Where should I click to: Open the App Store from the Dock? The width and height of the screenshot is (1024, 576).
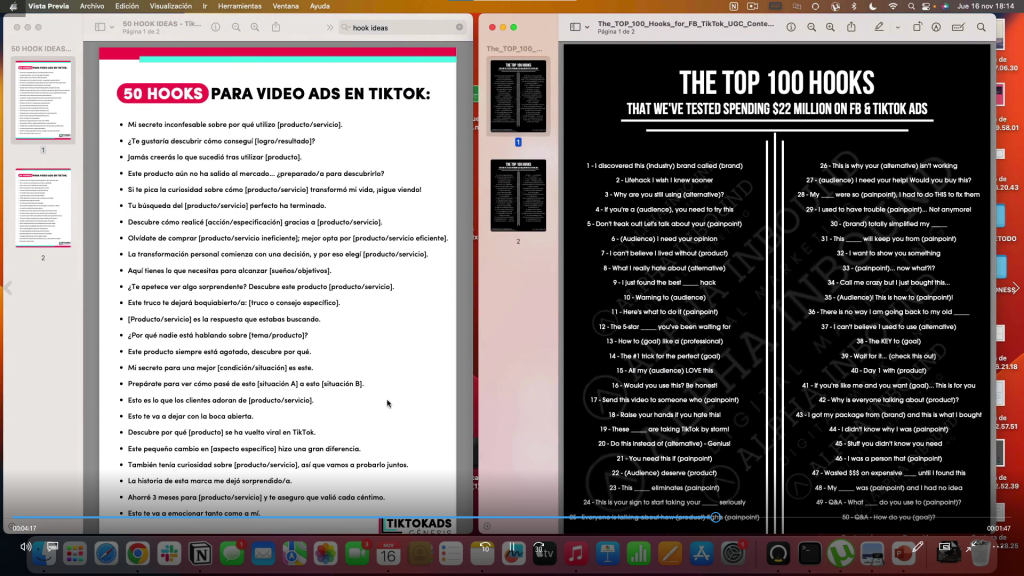coord(701,554)
